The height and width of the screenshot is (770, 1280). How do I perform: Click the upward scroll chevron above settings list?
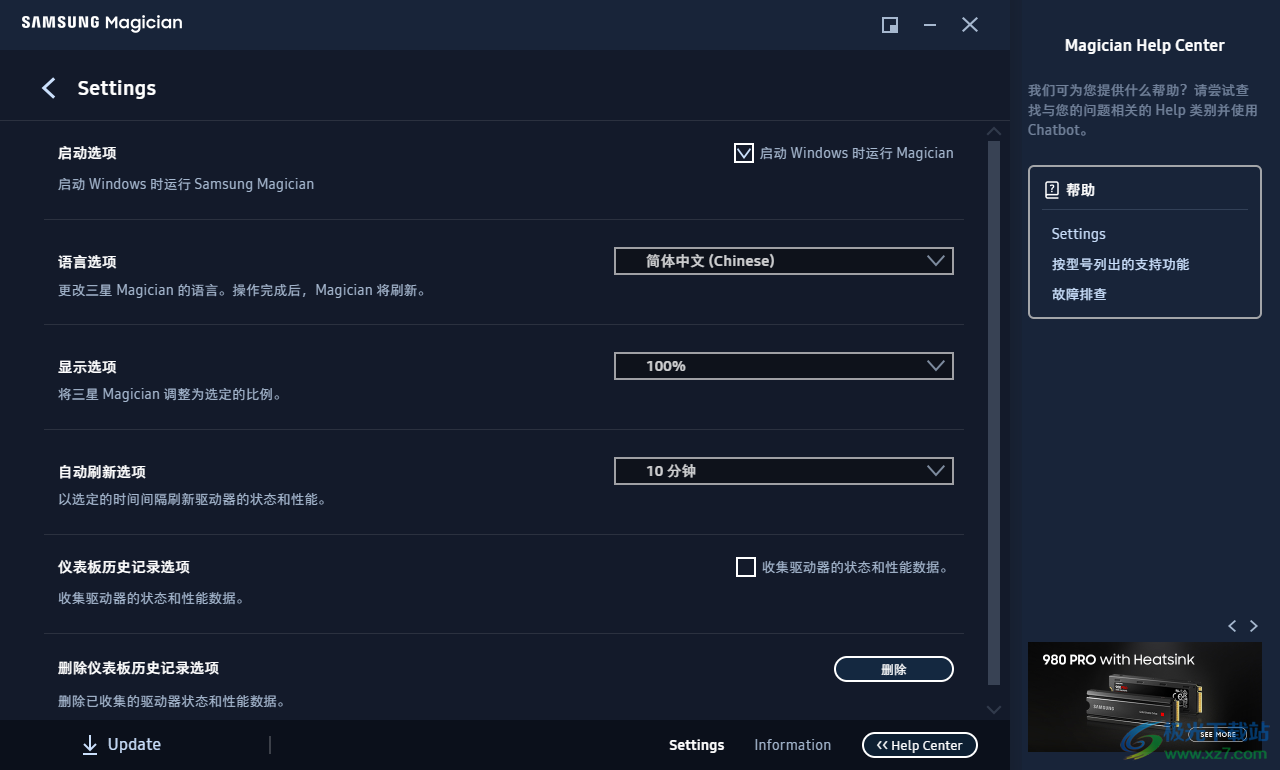[994, 130]
